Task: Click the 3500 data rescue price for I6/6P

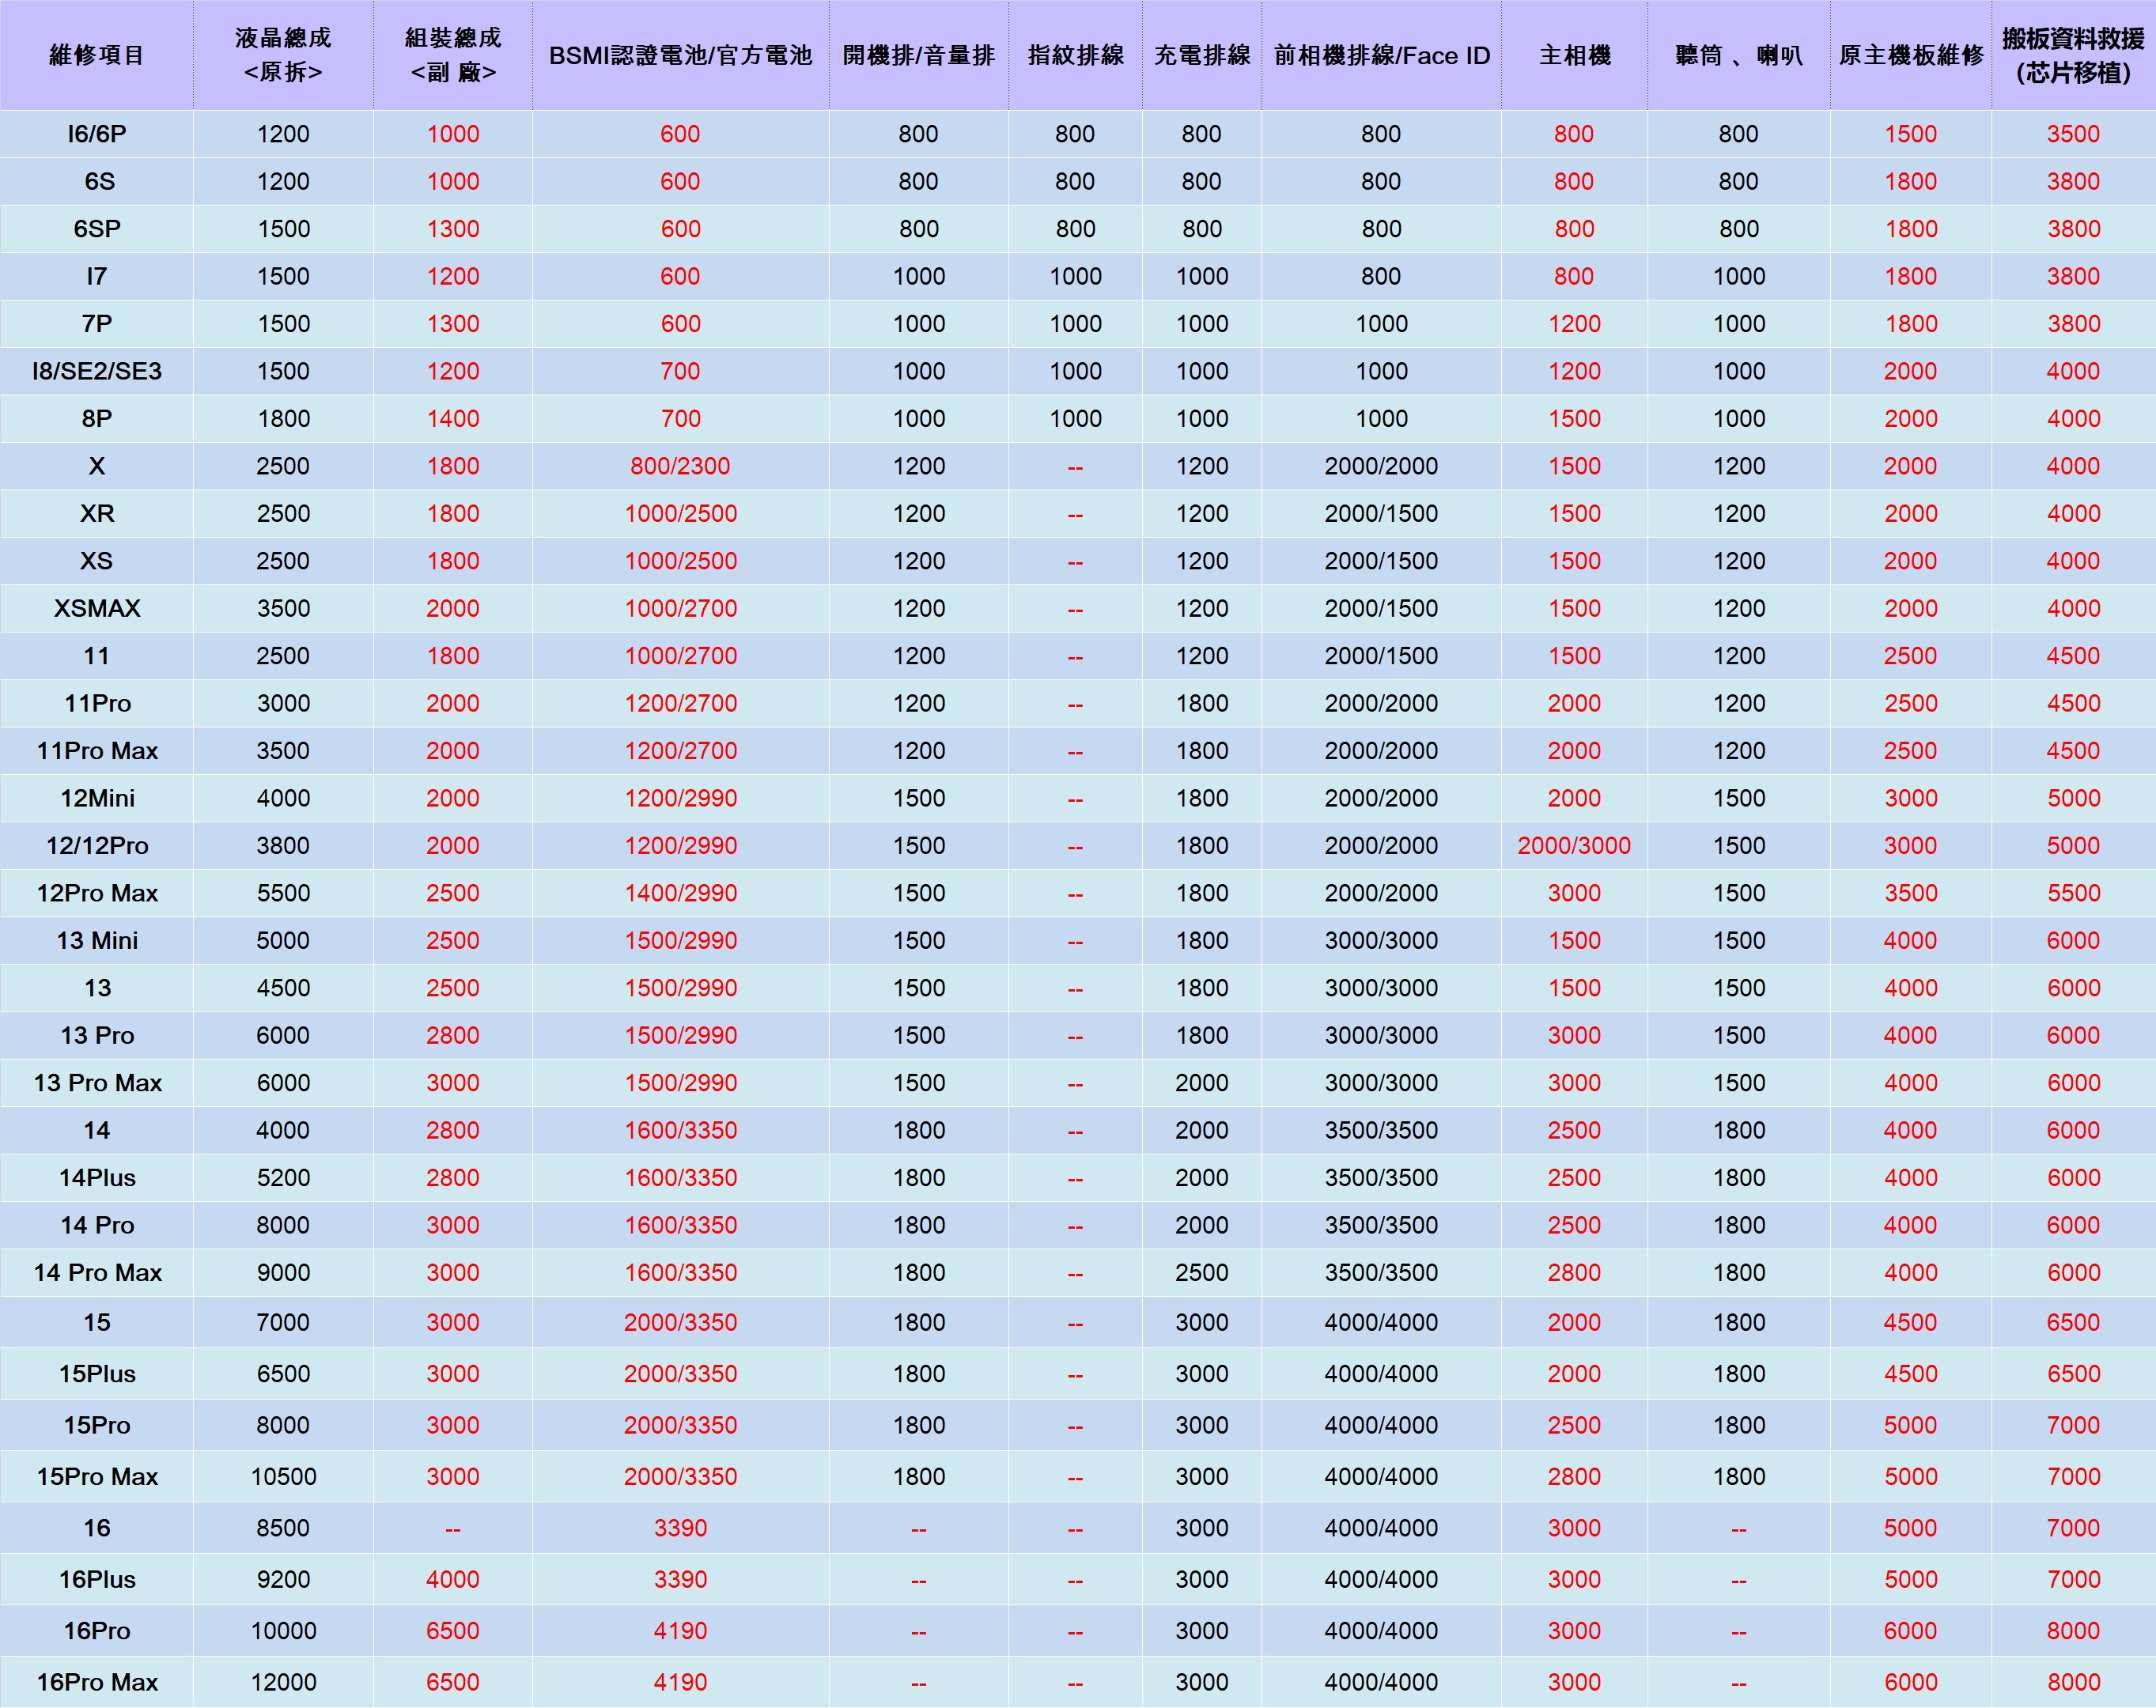Action: (x=2073, y=134)
